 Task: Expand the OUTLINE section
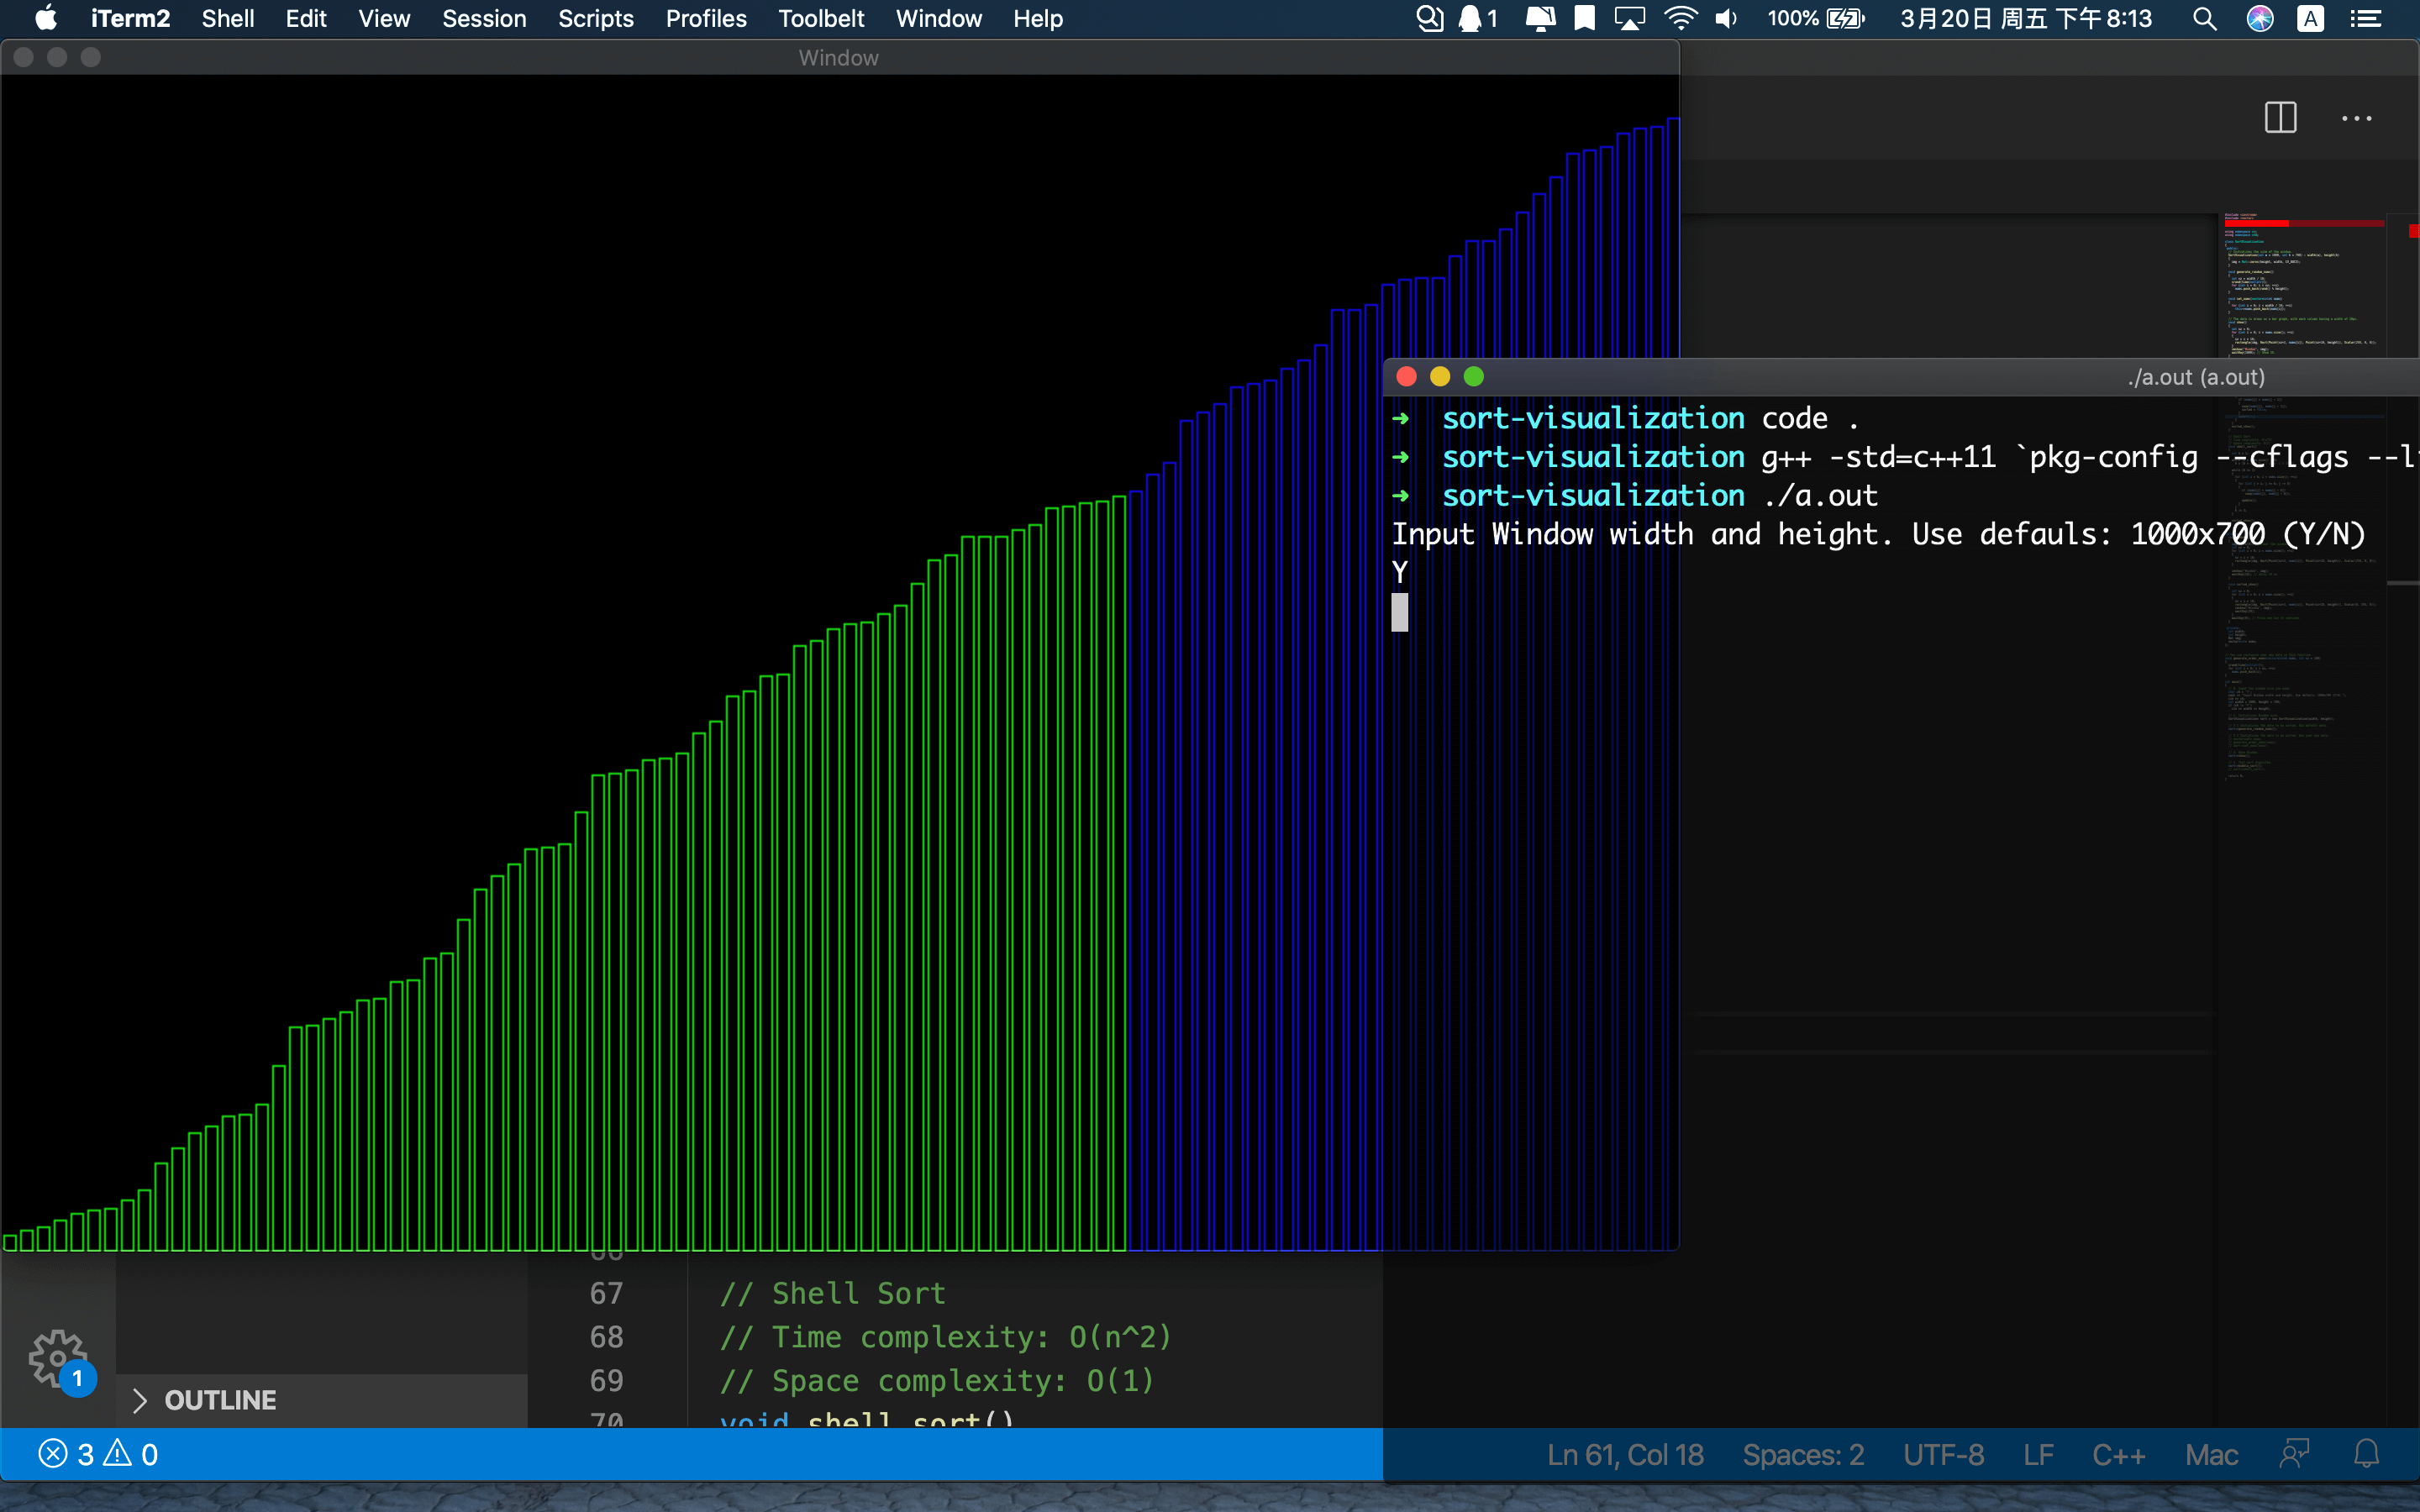coord(220,1400)
